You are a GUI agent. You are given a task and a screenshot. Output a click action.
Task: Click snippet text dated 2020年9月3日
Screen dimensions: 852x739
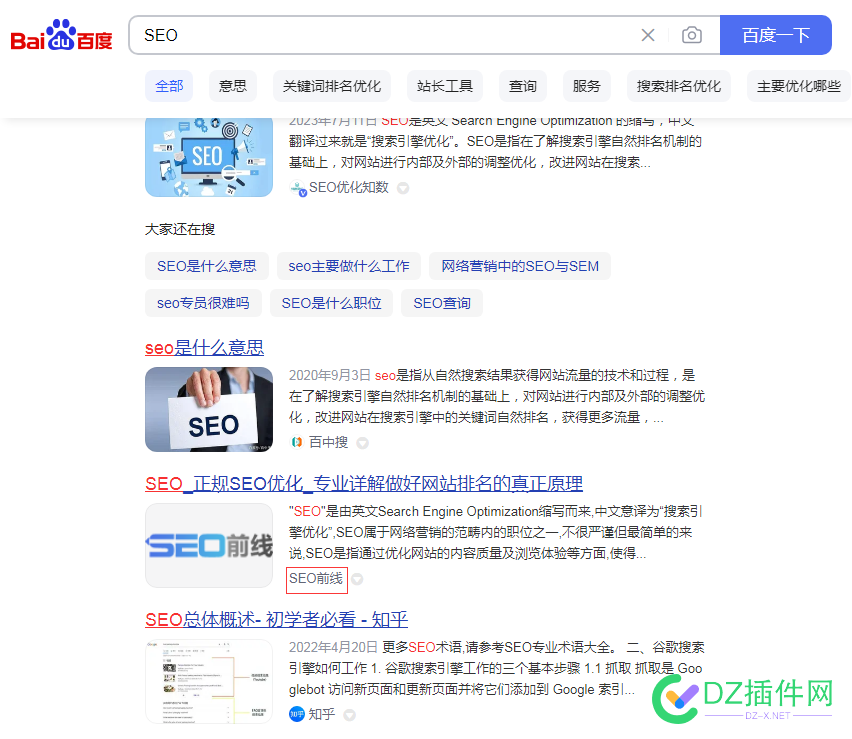497,396
